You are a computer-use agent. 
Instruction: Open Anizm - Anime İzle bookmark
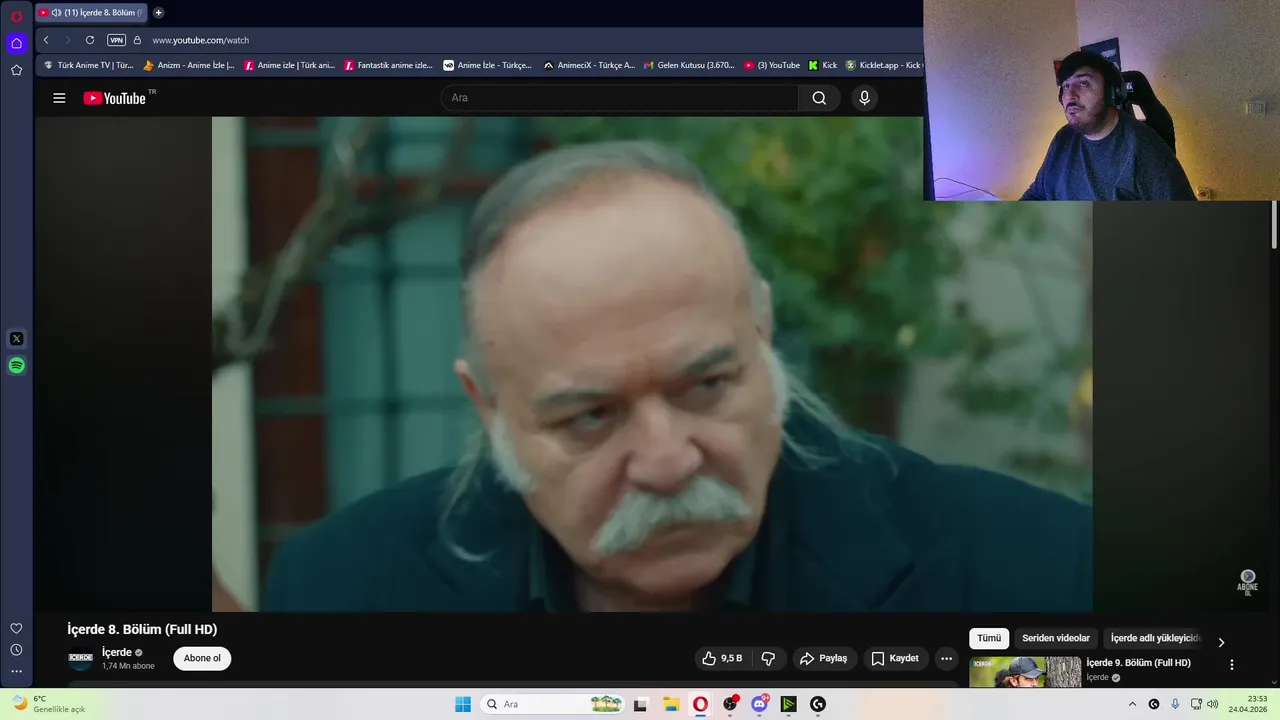[189, 65]
